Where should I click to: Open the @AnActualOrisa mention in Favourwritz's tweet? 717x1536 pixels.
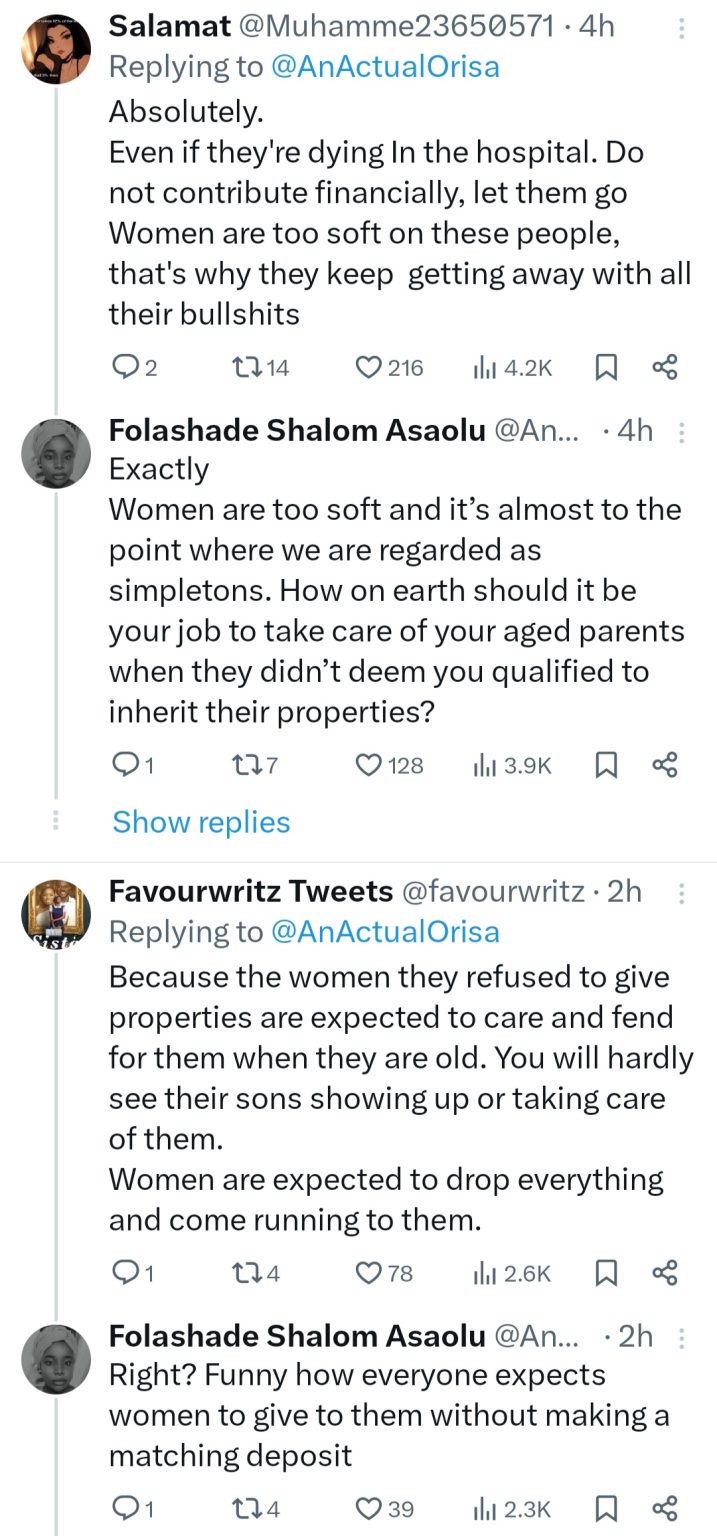(x=385, y=932)
